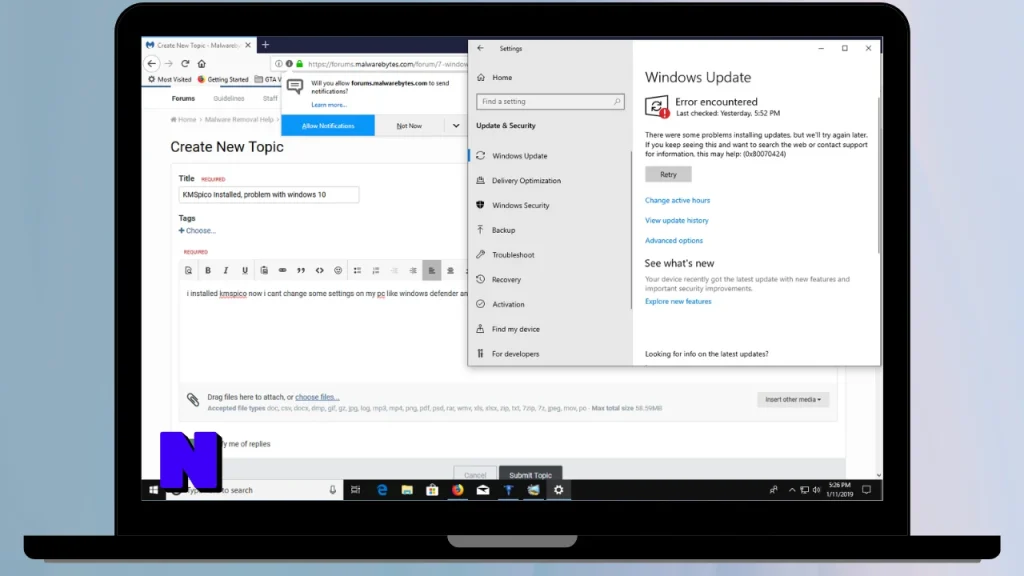Click the search magnifier in Find a setting
The image size is (1024, 576).
pyautogui.click(x=616, y=101)
